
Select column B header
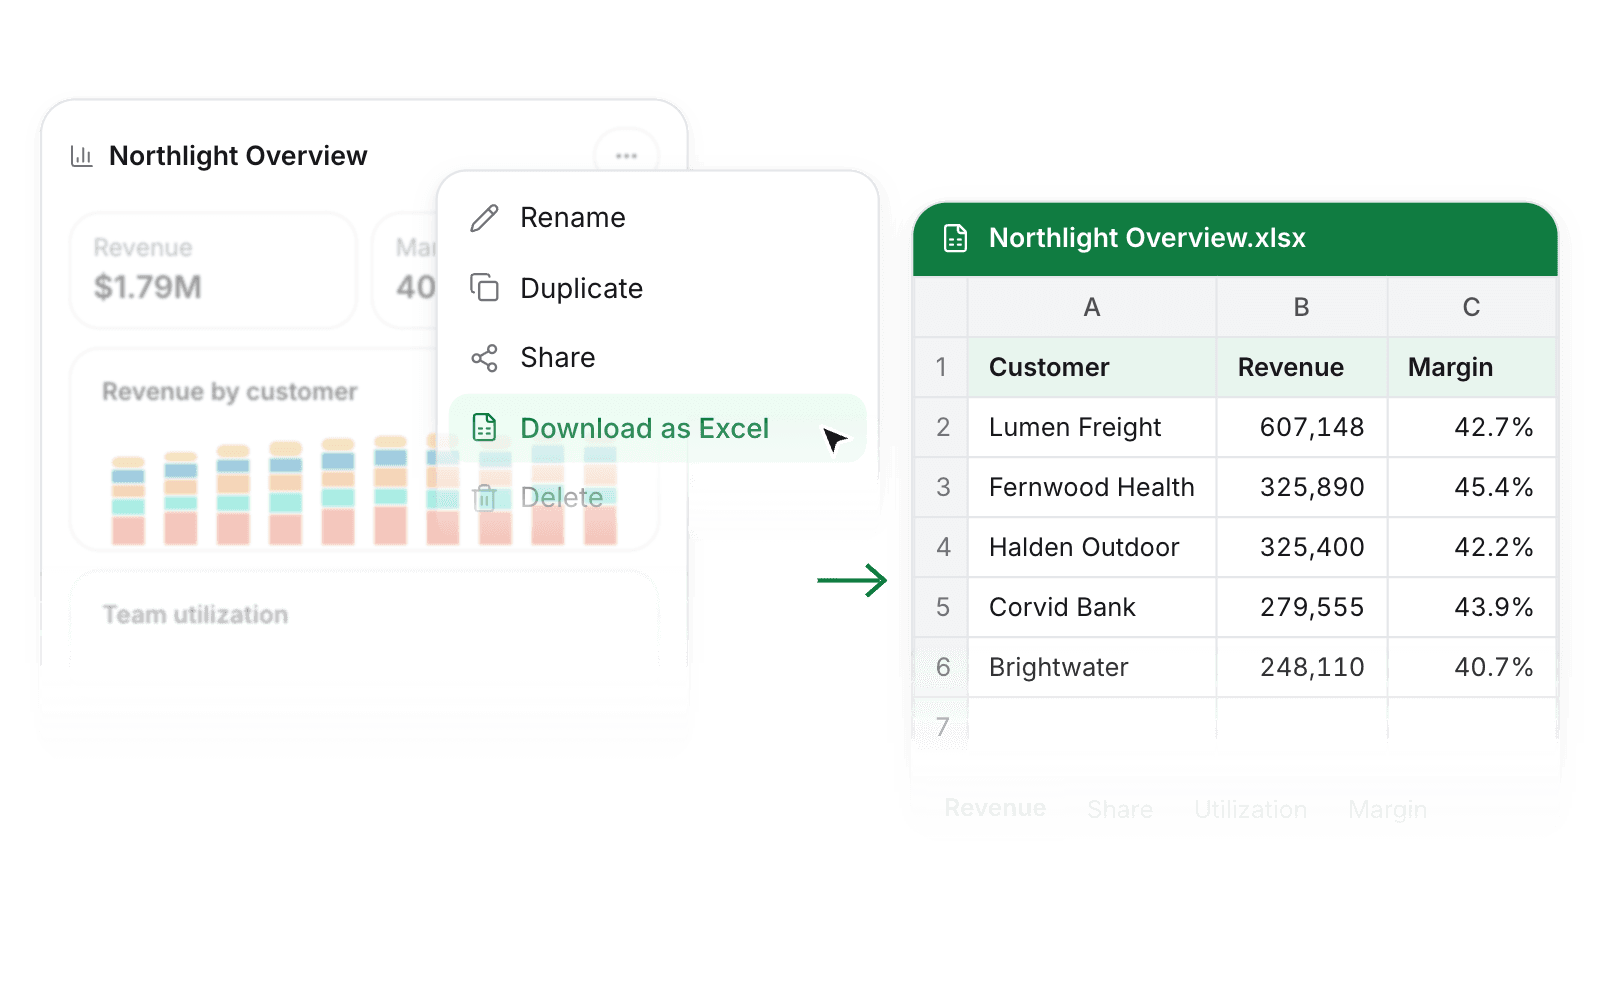coord(1302,307)
